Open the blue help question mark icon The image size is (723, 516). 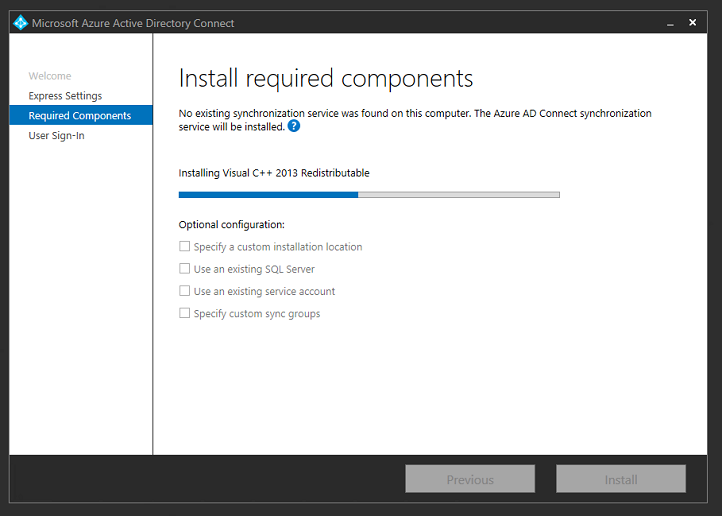[294, 127]
